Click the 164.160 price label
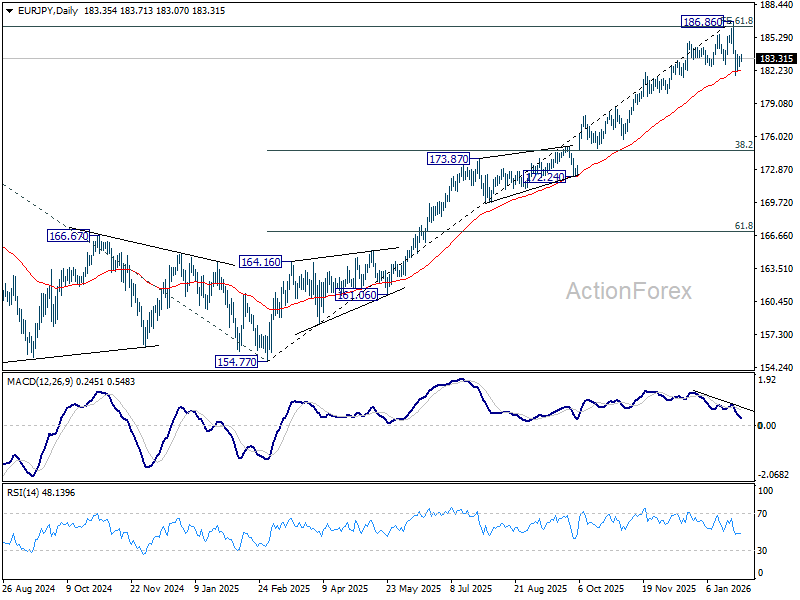 coord(261,262)
